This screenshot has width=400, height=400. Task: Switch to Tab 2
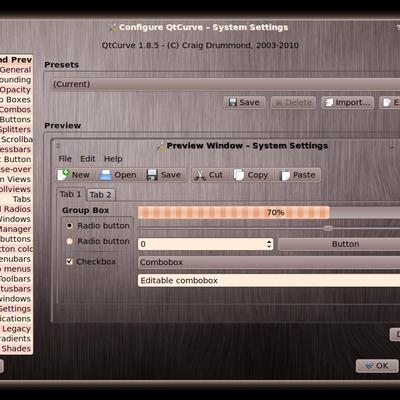tap(101, 195)
